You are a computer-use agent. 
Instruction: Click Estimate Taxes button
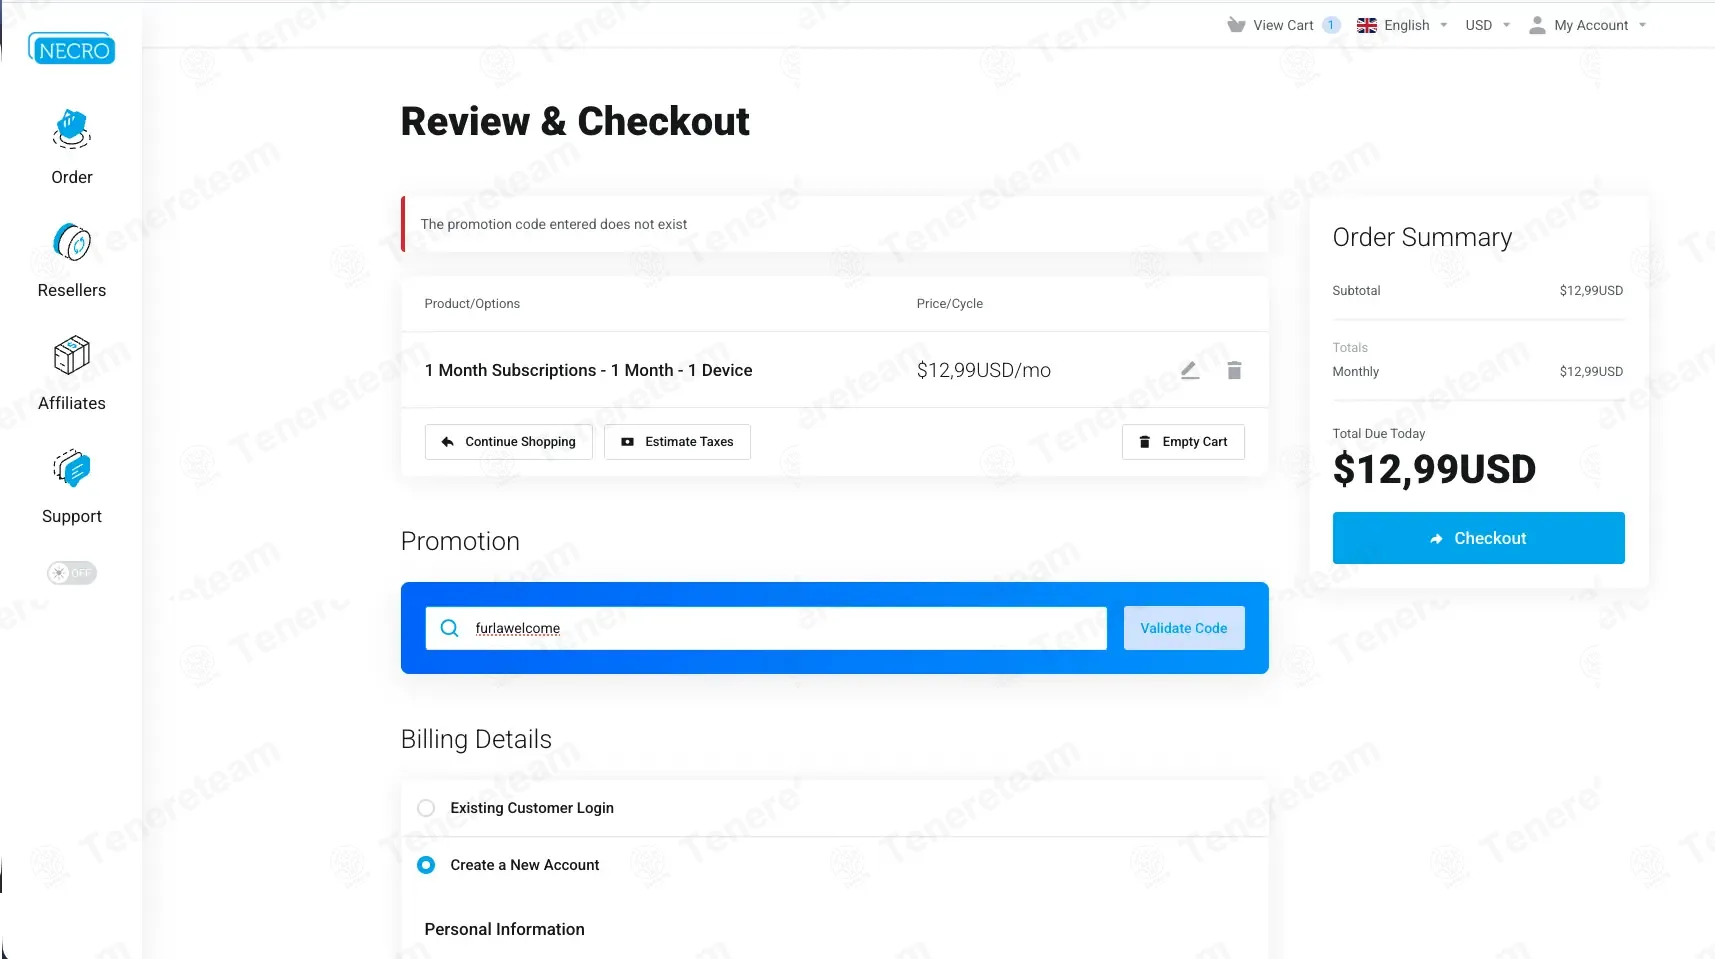(x=677, y=442)
